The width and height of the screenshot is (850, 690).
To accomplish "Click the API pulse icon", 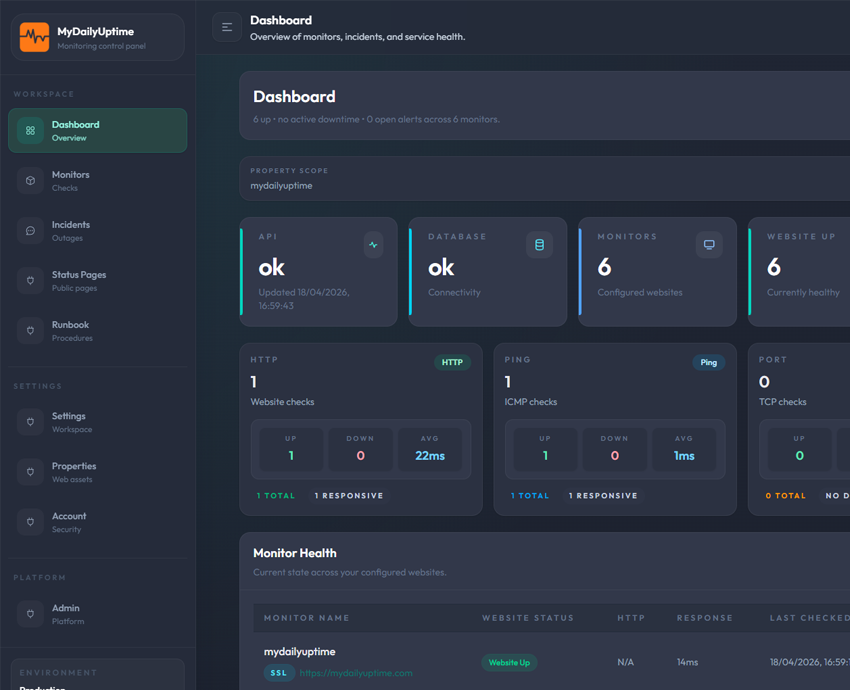I will [374, 245].
